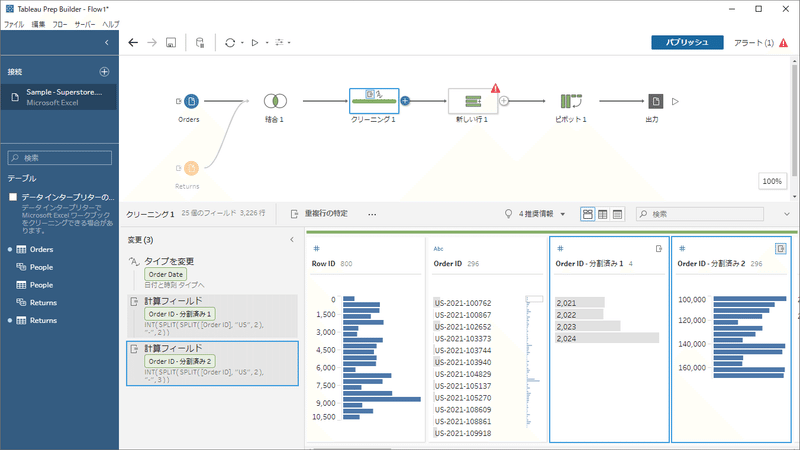Click the アラート (1) link

coord(754,43)
